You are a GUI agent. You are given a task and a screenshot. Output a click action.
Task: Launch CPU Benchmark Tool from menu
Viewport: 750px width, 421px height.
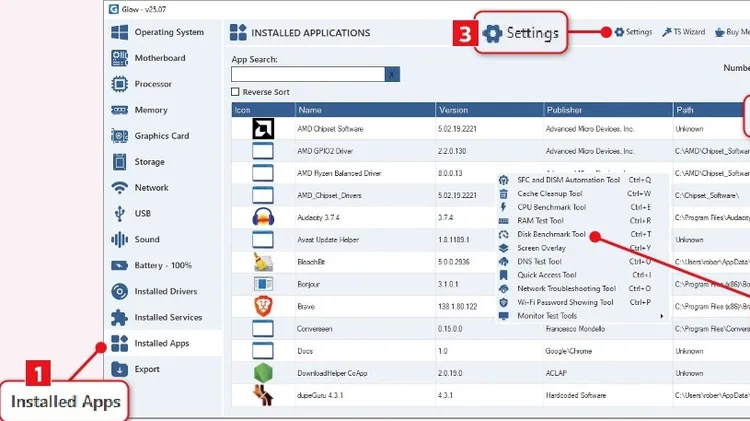coord(551,207)
